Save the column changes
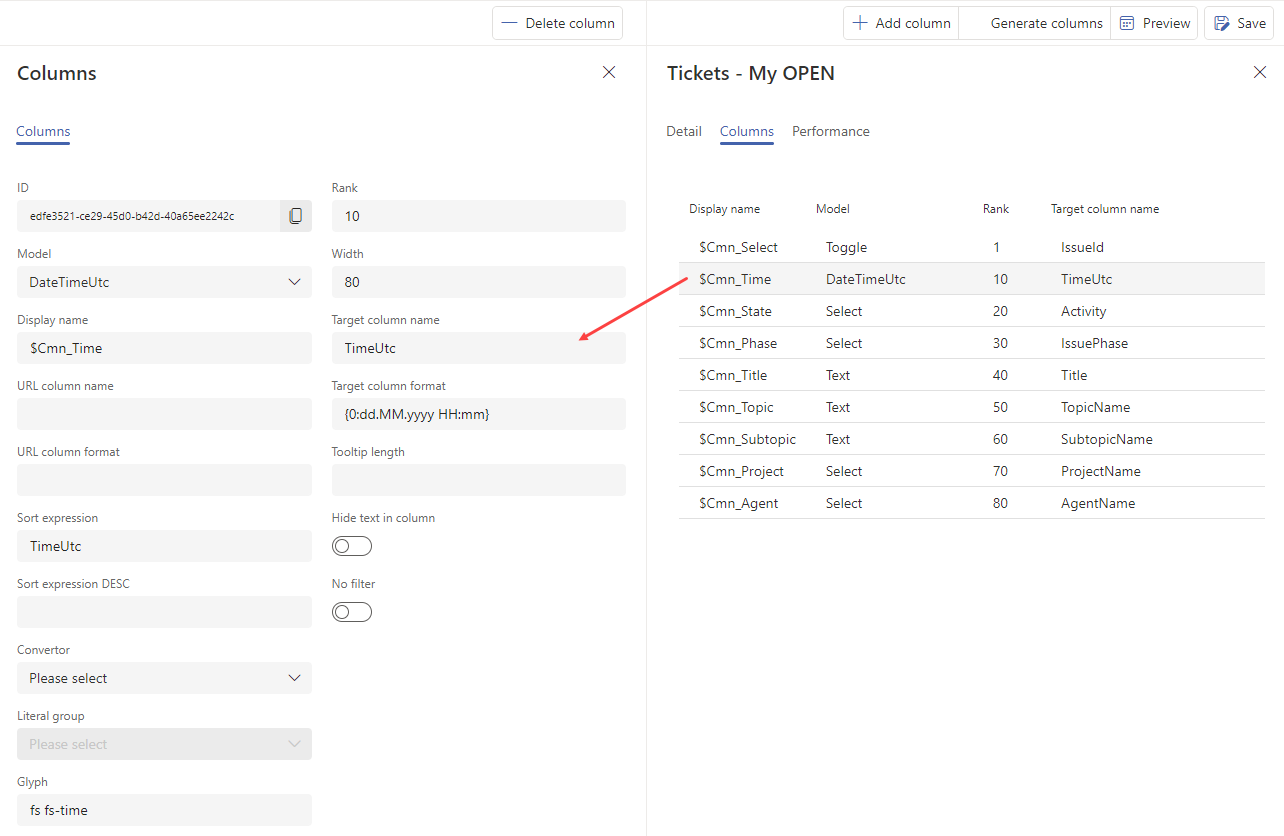Screen dimensions: 1284x836 [1239, 23]
